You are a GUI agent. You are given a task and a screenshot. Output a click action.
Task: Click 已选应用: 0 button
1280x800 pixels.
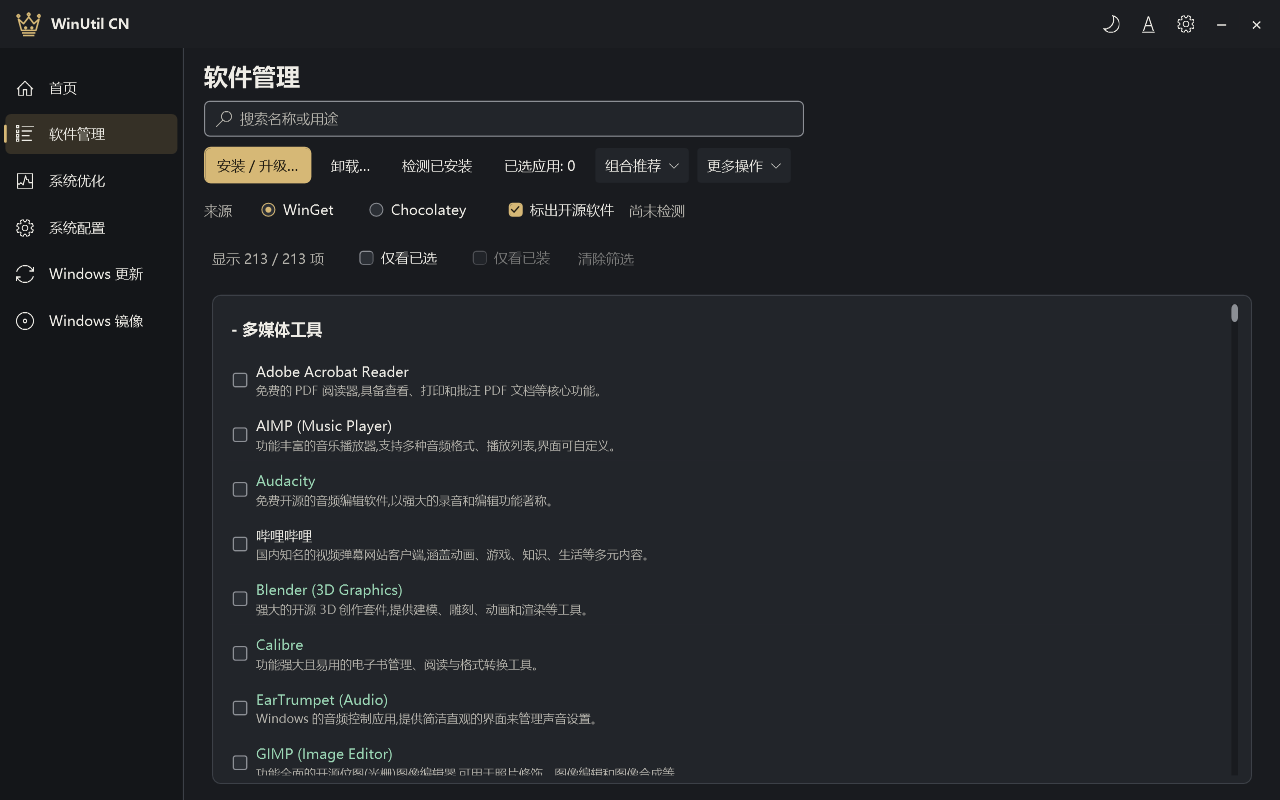540,166
